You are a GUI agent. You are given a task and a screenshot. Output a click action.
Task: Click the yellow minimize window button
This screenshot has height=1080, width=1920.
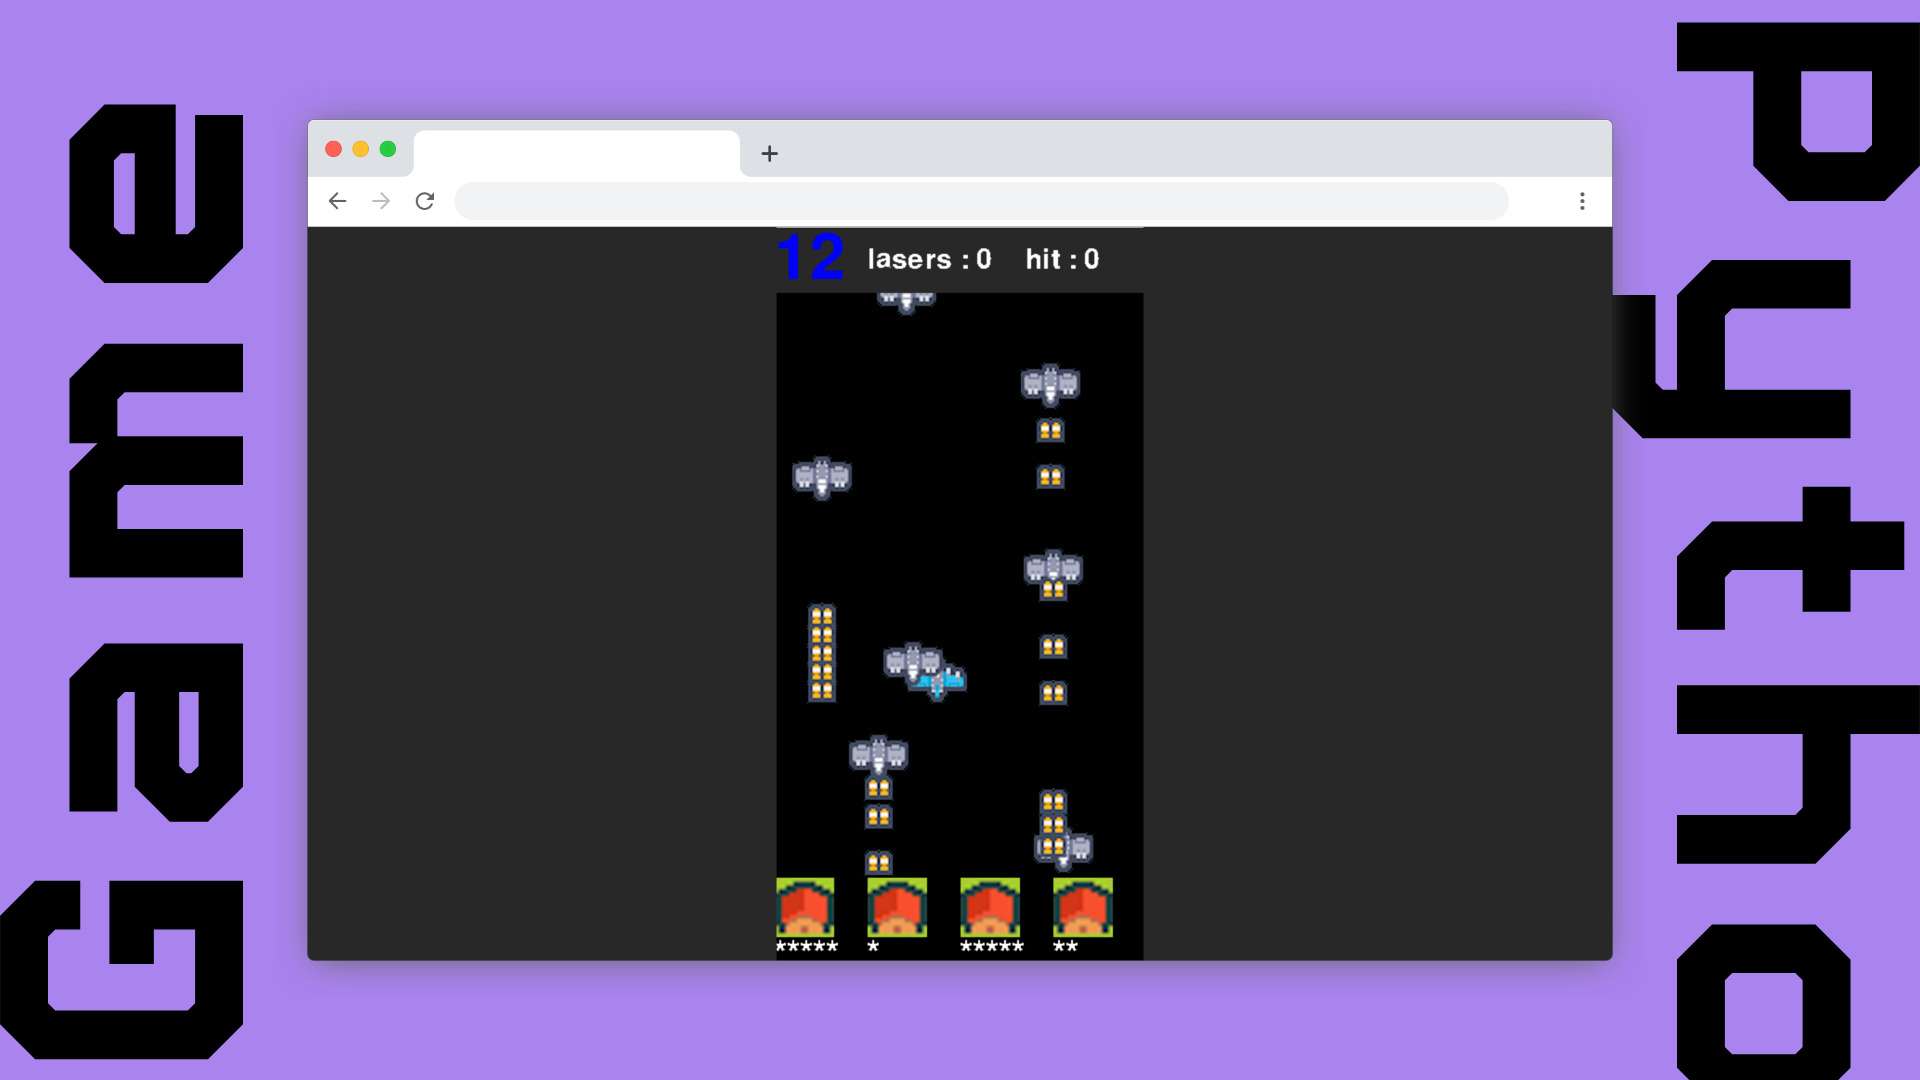pos(361,149)
